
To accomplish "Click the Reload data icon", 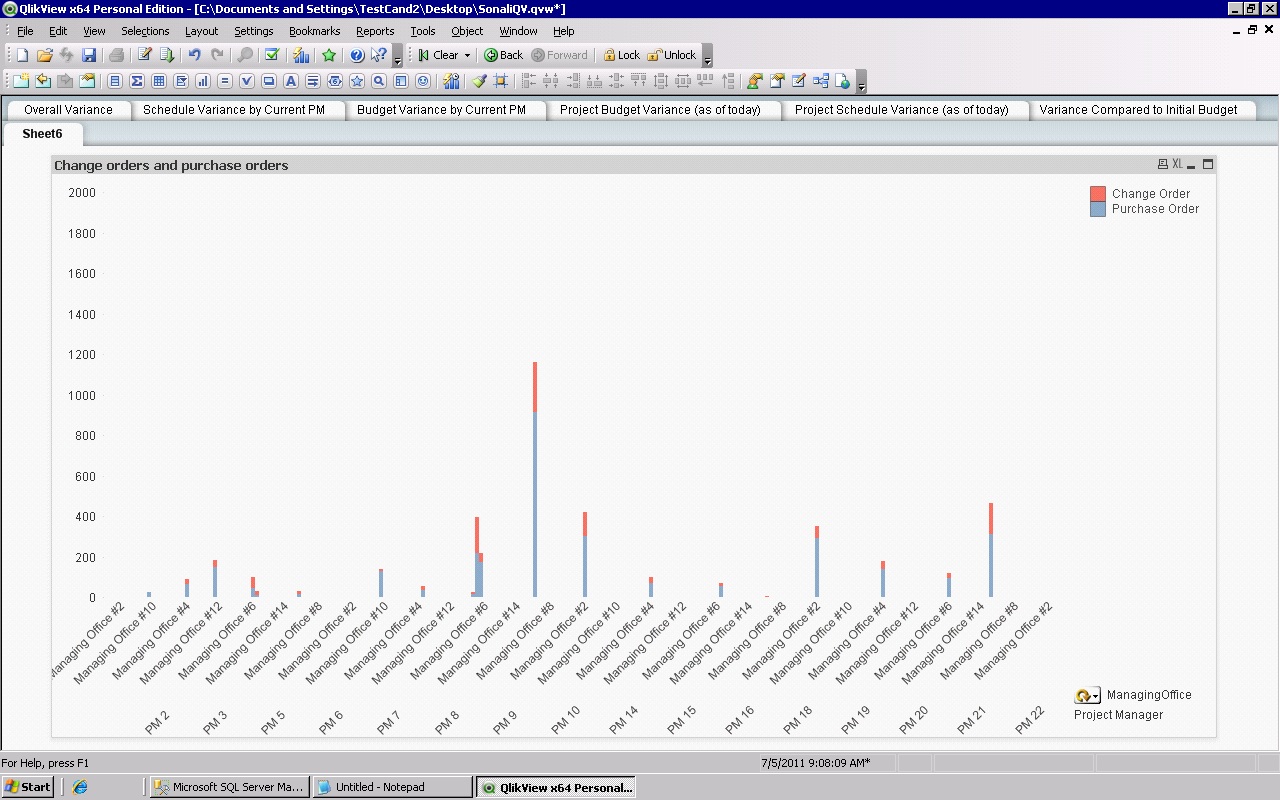I will pyautogui.click(x=167, y=55).
